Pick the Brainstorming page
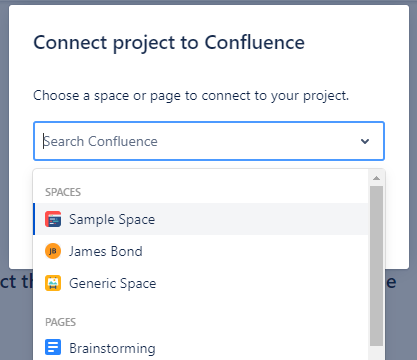Screen dimensions: 417x360 click(201, 347)
